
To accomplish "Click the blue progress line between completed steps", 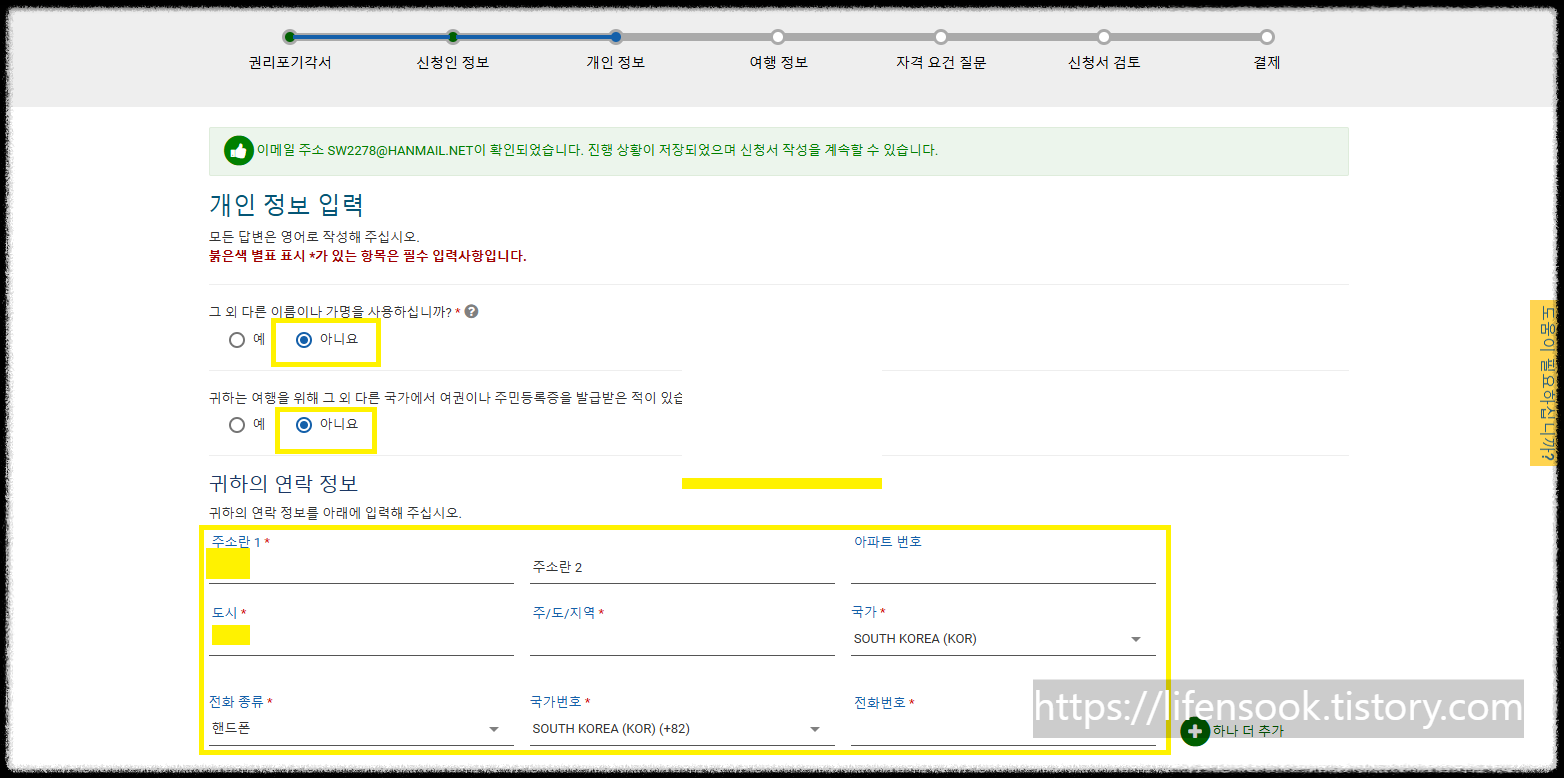I will 370,36.
